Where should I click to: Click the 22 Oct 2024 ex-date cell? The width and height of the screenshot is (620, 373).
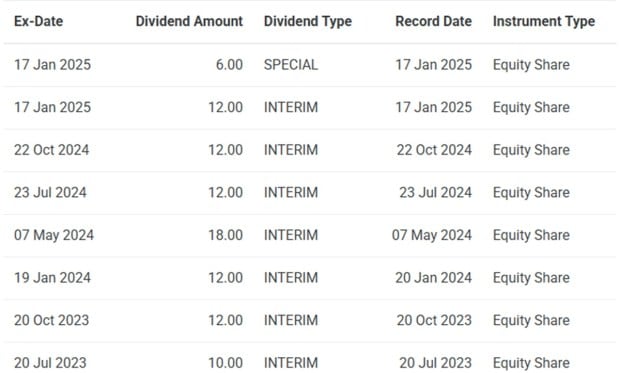51,150
